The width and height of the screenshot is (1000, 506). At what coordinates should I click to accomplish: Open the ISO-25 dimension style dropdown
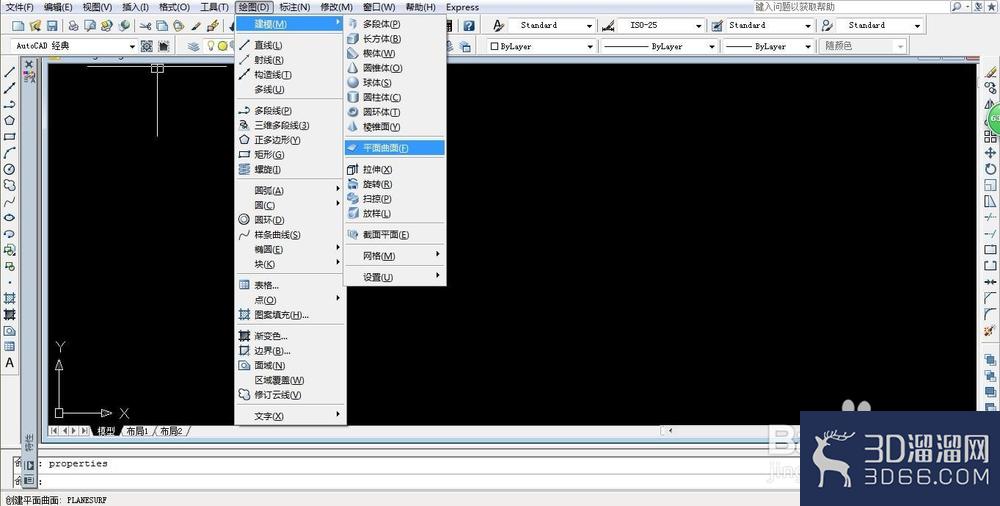(698, 26)
